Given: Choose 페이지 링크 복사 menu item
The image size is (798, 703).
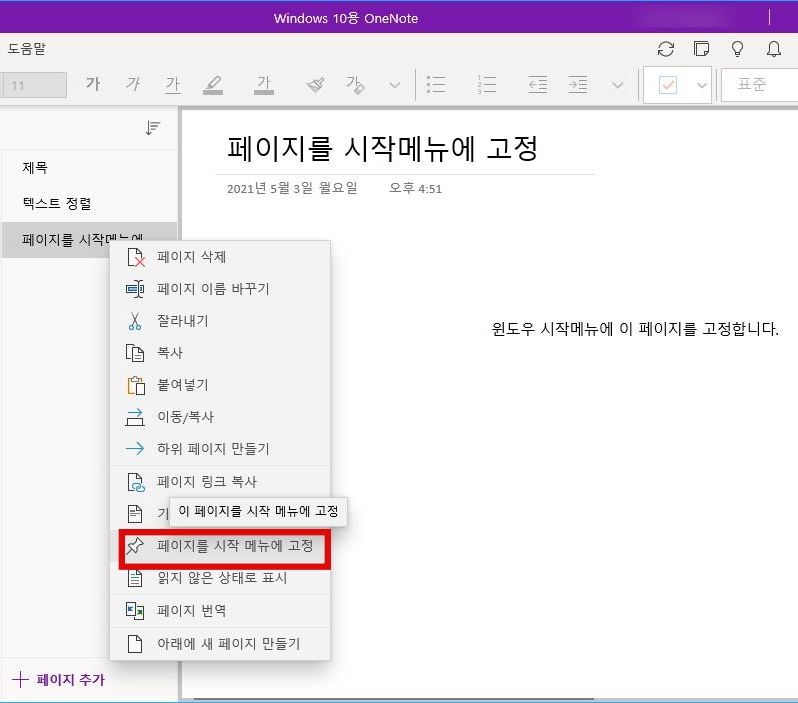Looking at the screenshot, I should [220, 482].
